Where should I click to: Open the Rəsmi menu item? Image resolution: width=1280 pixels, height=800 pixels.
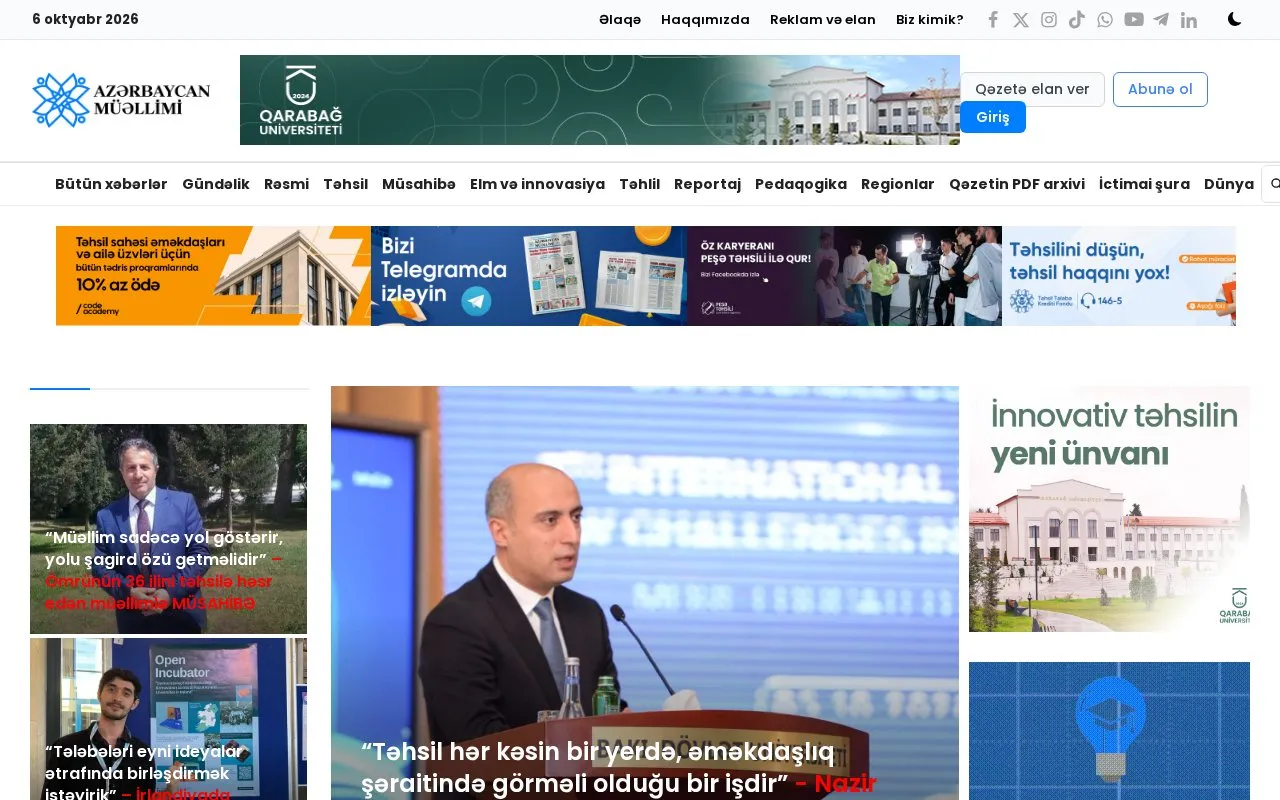click(286, 184)
